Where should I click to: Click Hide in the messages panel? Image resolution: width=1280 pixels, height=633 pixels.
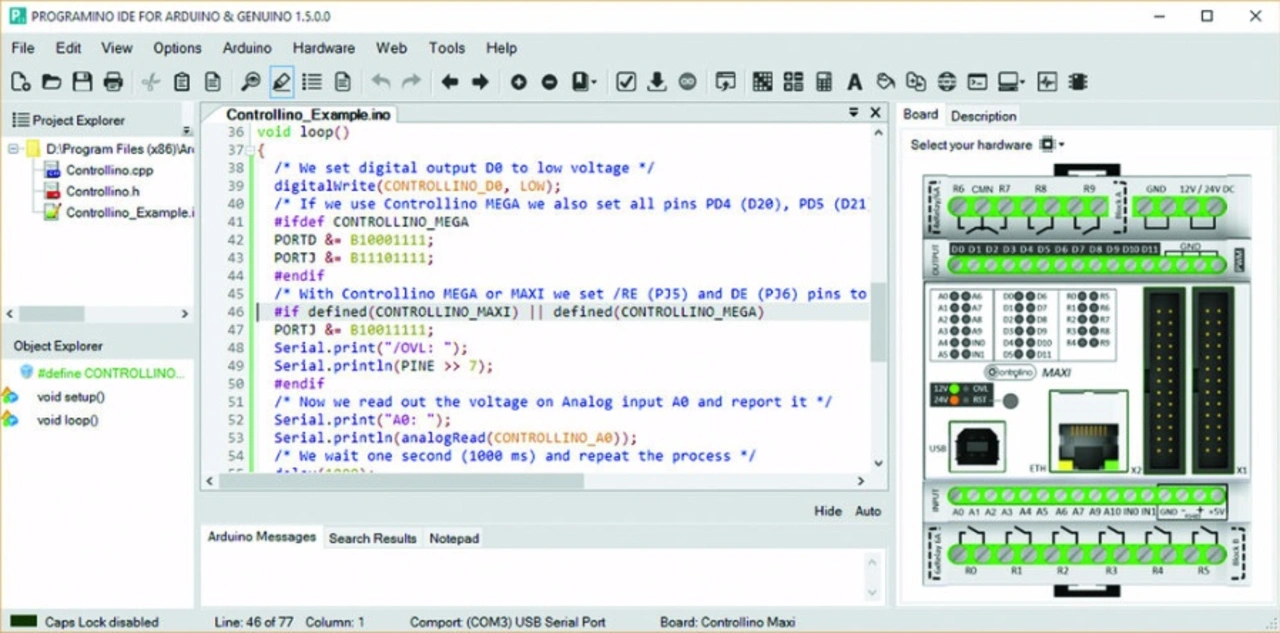pos(827,511)
